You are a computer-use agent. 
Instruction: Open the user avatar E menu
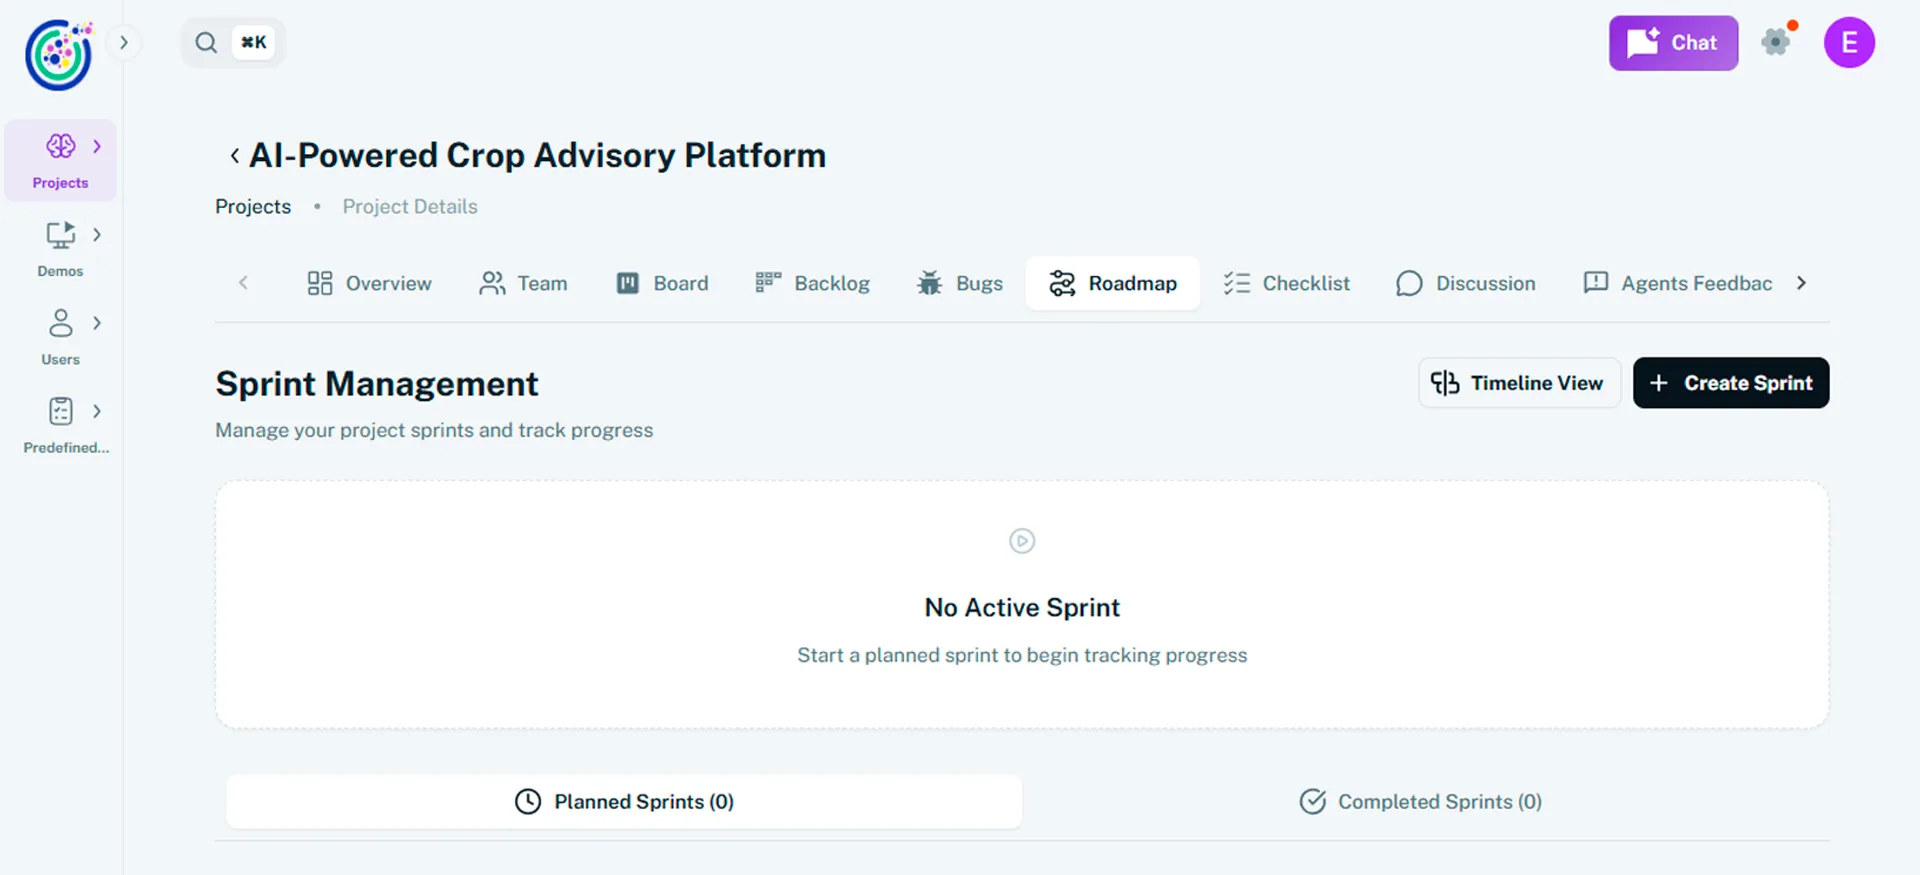[1849, 43]
